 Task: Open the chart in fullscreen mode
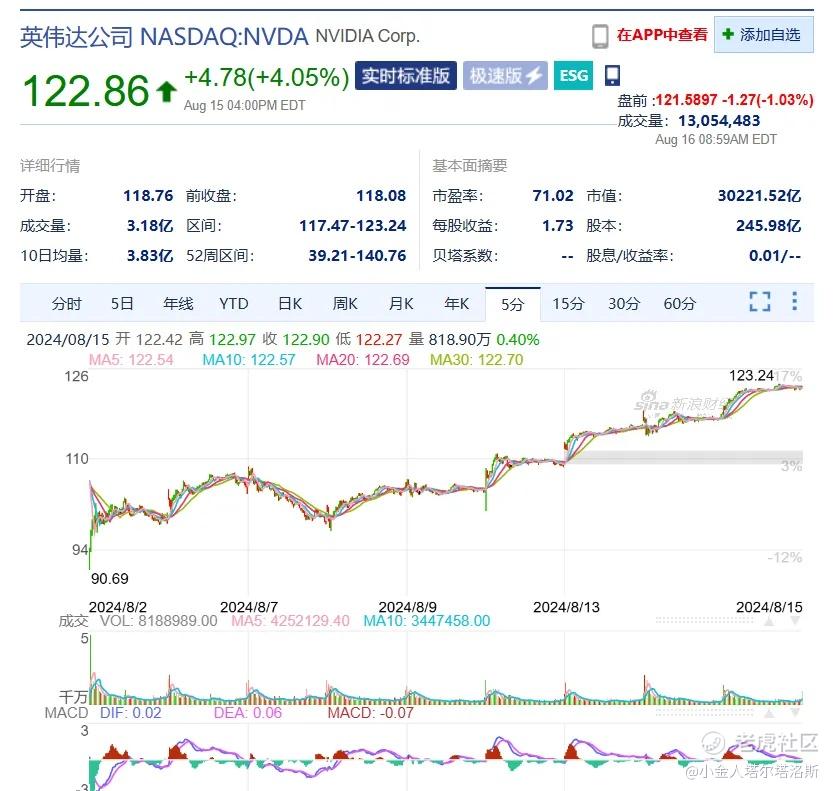click(x=760, y=302)
